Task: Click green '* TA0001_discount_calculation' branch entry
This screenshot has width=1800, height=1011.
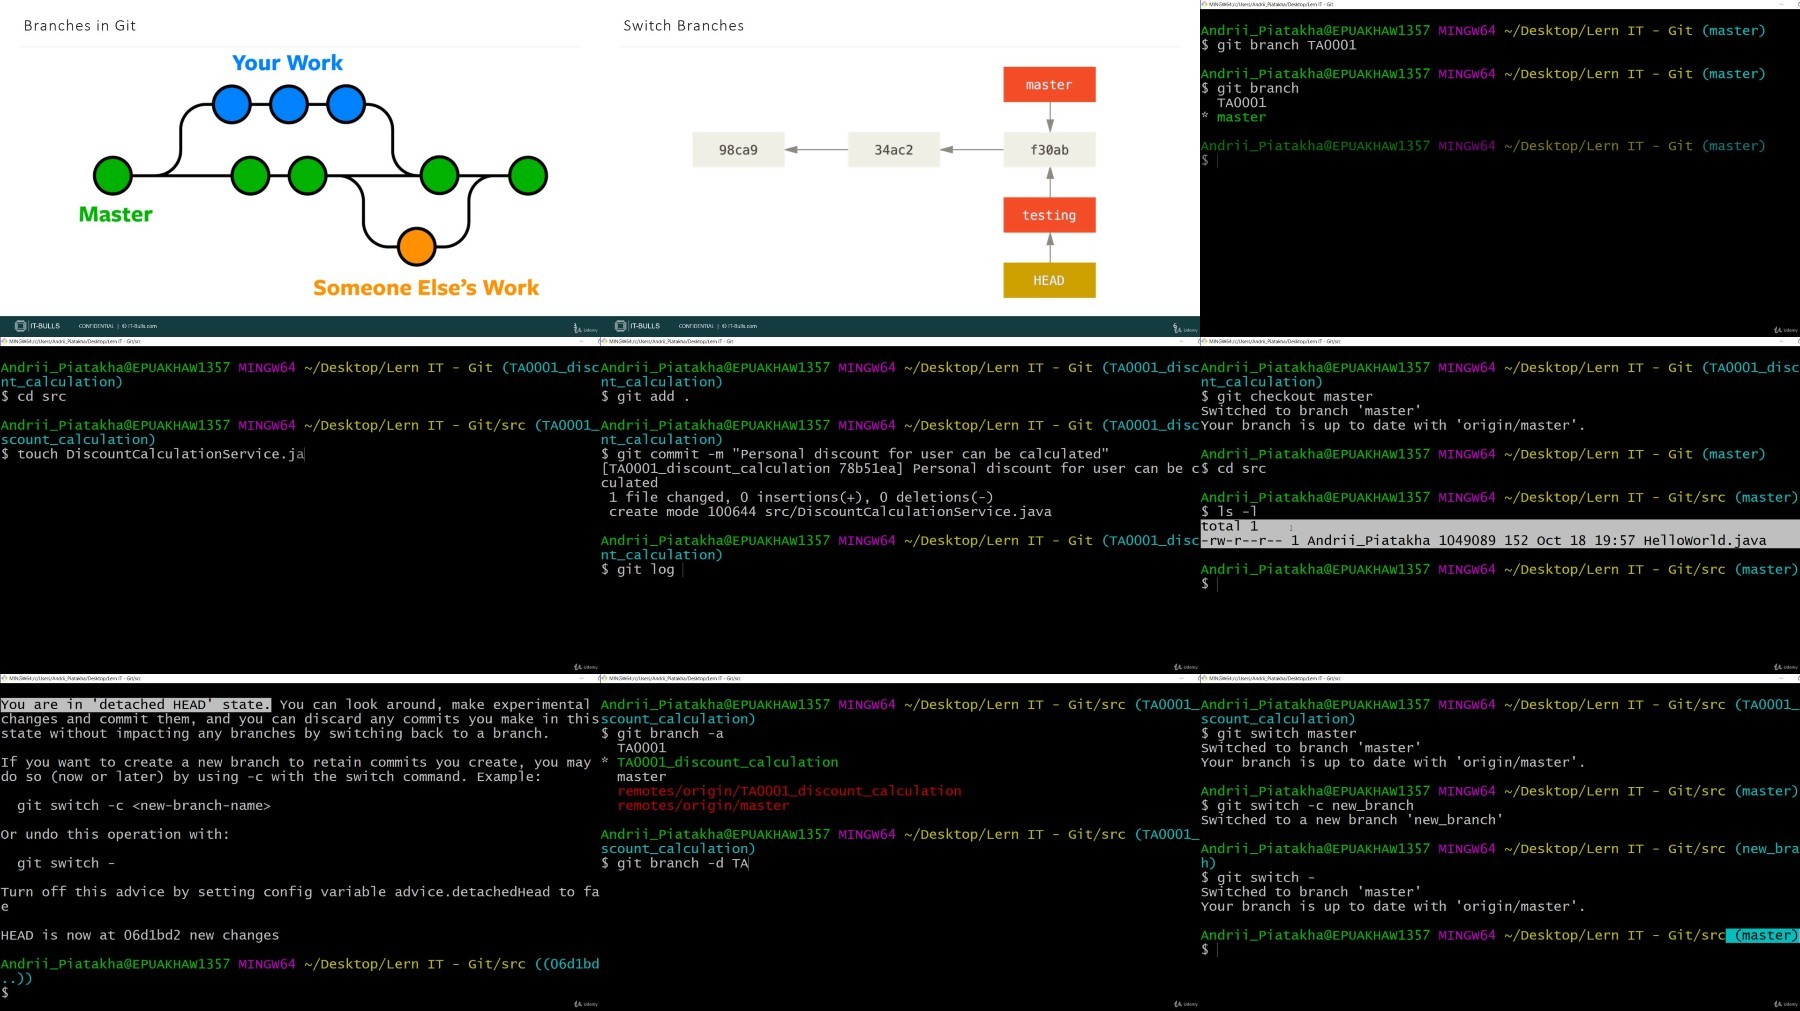Action: click(720, 762)
